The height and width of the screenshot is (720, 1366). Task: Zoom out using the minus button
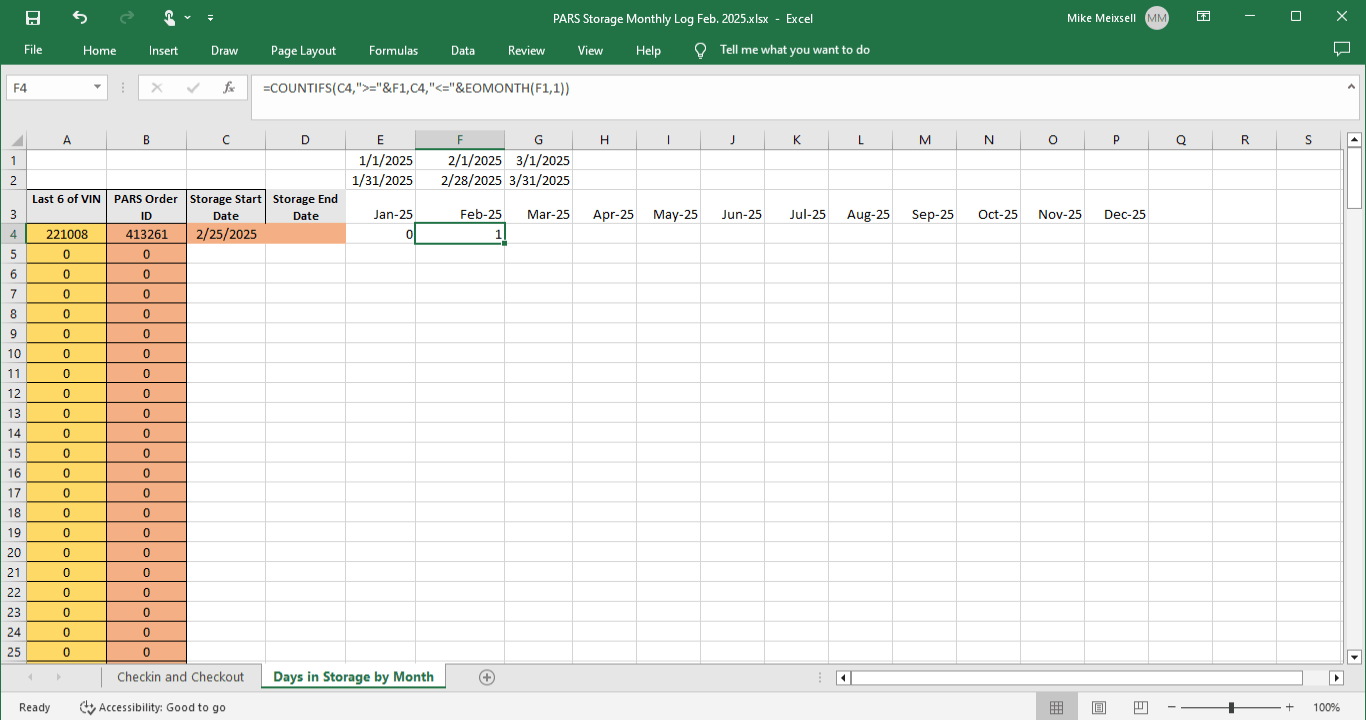click(x=1172, y=708)
